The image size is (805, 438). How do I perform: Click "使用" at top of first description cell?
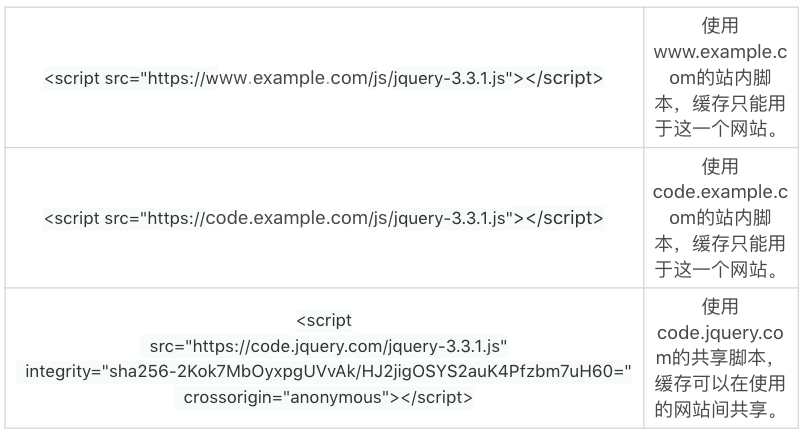point(719,25)
